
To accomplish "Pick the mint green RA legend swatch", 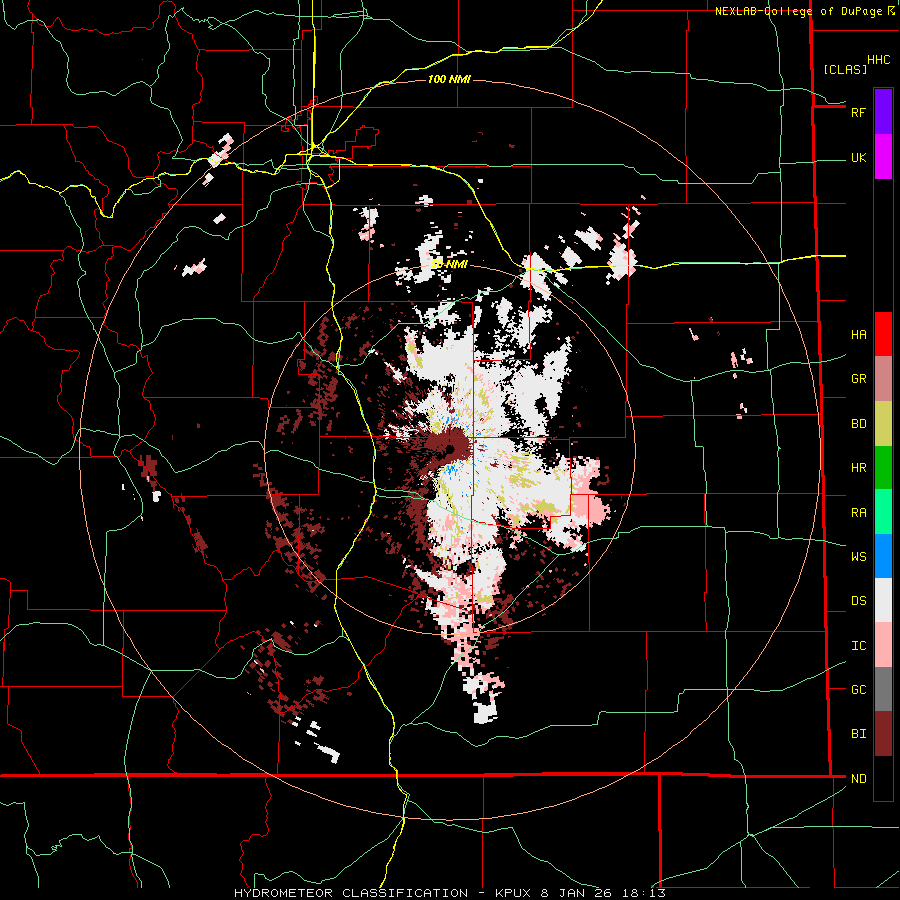I will [x=883, y=512].
